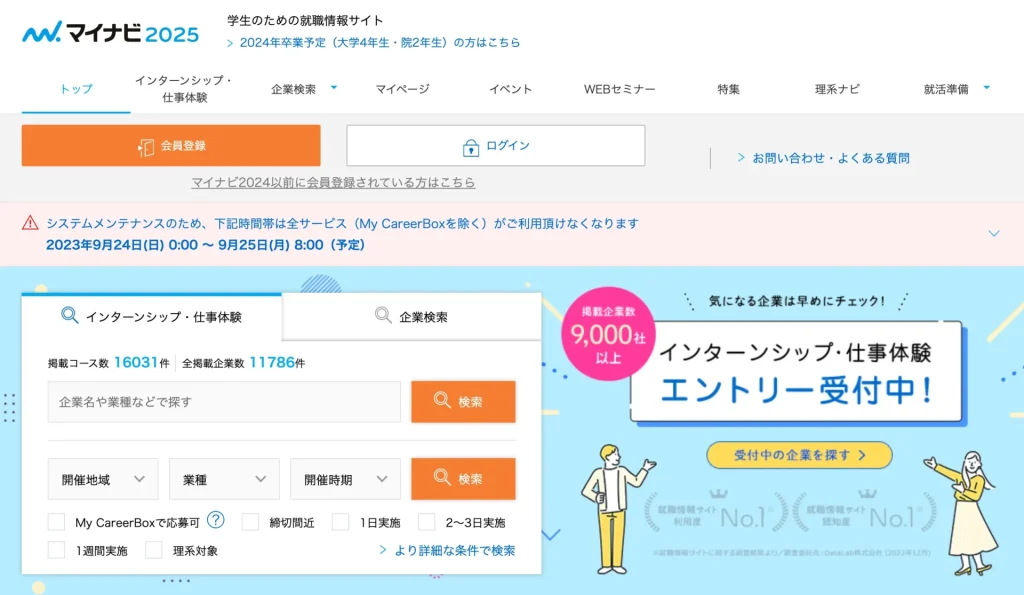Click magnifier icon on インターンシップ・仕事体験 tab

[x=69, y=316]
